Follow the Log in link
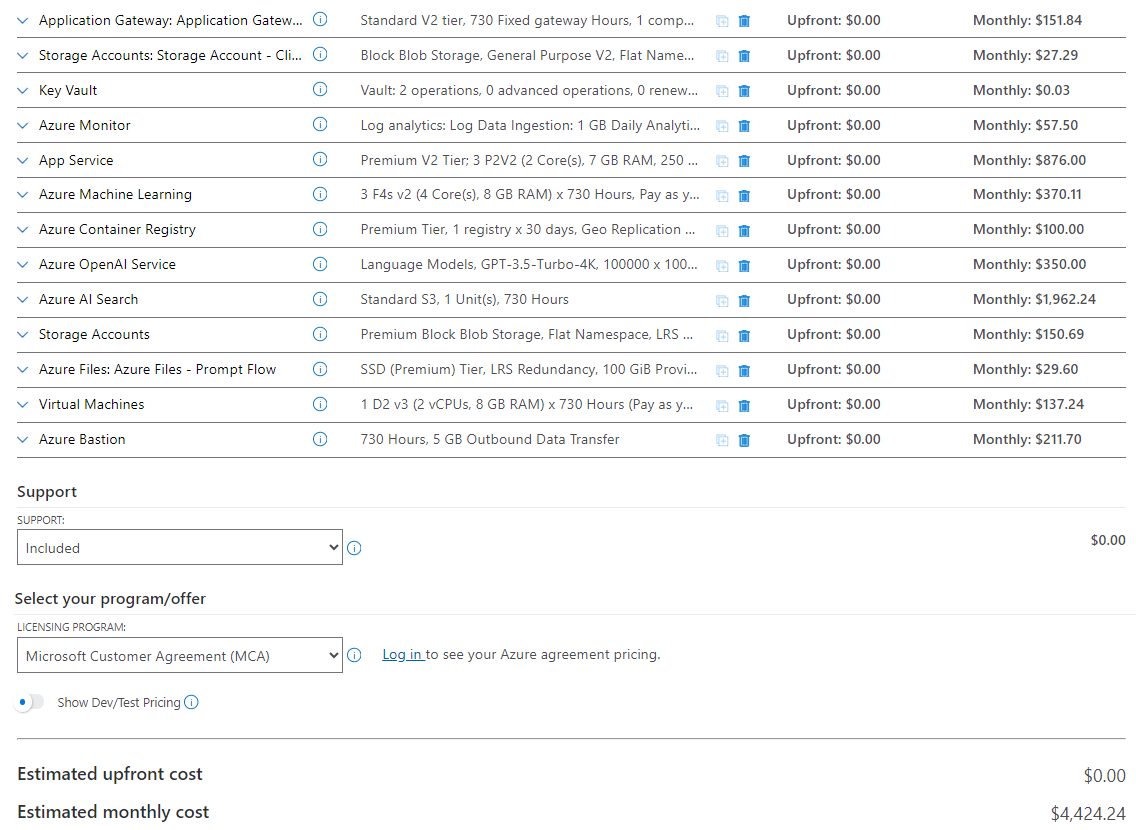This screenshot has height=830, width=1136. click(402, 655)
